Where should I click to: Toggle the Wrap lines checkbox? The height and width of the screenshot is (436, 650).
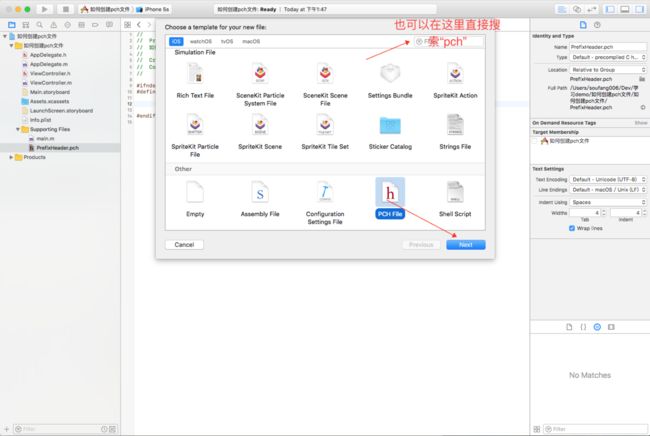pyautogui.click(x=572, y=228)
